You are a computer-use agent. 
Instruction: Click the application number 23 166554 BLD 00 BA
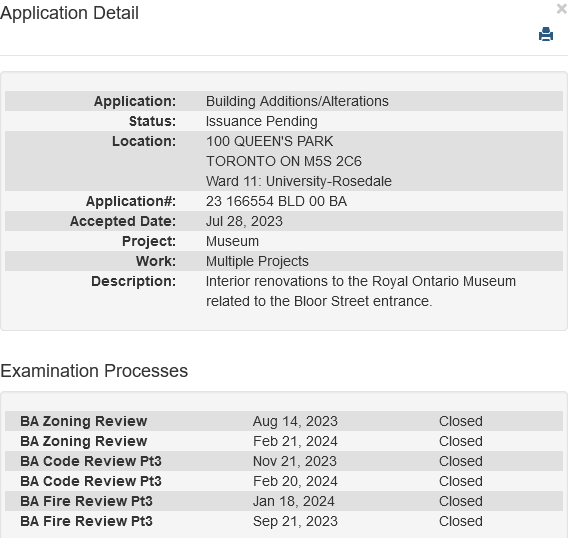click(276, 201)
